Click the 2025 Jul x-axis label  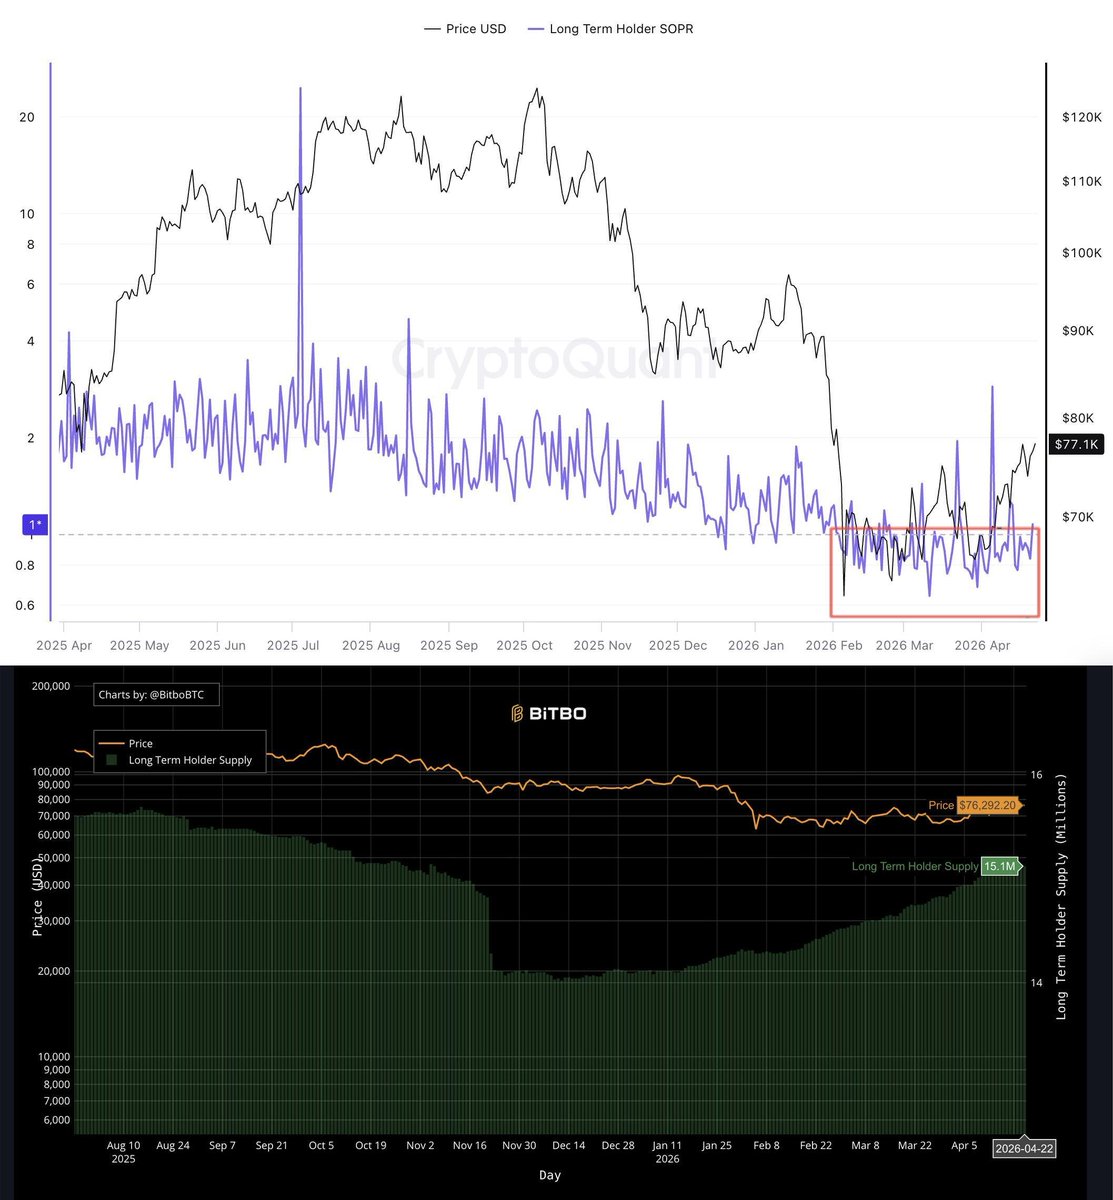click(x=292, y=646)
